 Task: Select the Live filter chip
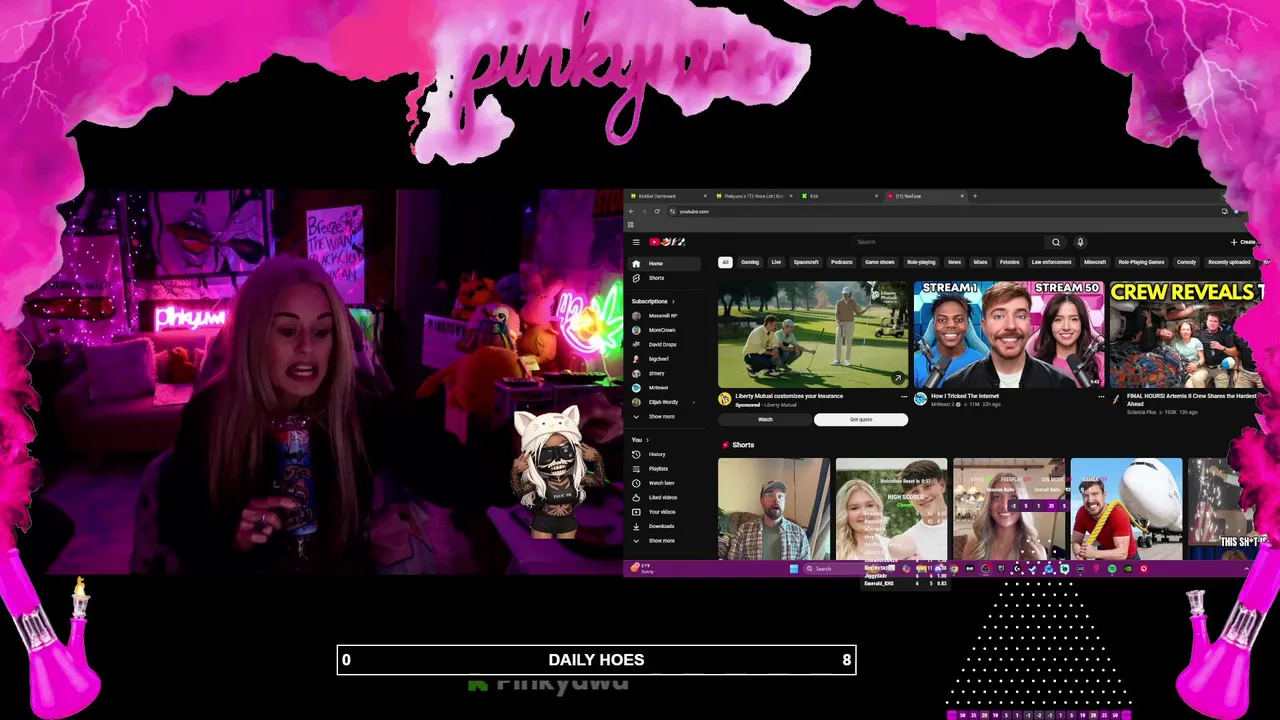[776, 262]
